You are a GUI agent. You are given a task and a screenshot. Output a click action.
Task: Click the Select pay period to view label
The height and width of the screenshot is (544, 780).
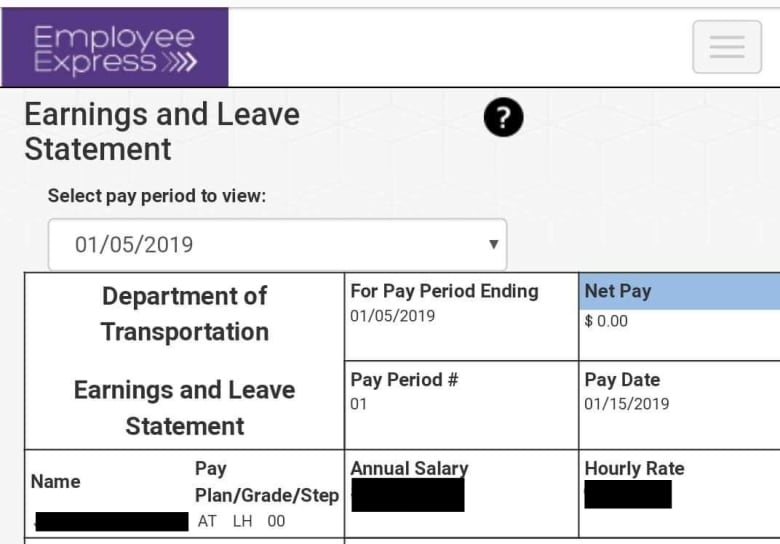point(157,196)
